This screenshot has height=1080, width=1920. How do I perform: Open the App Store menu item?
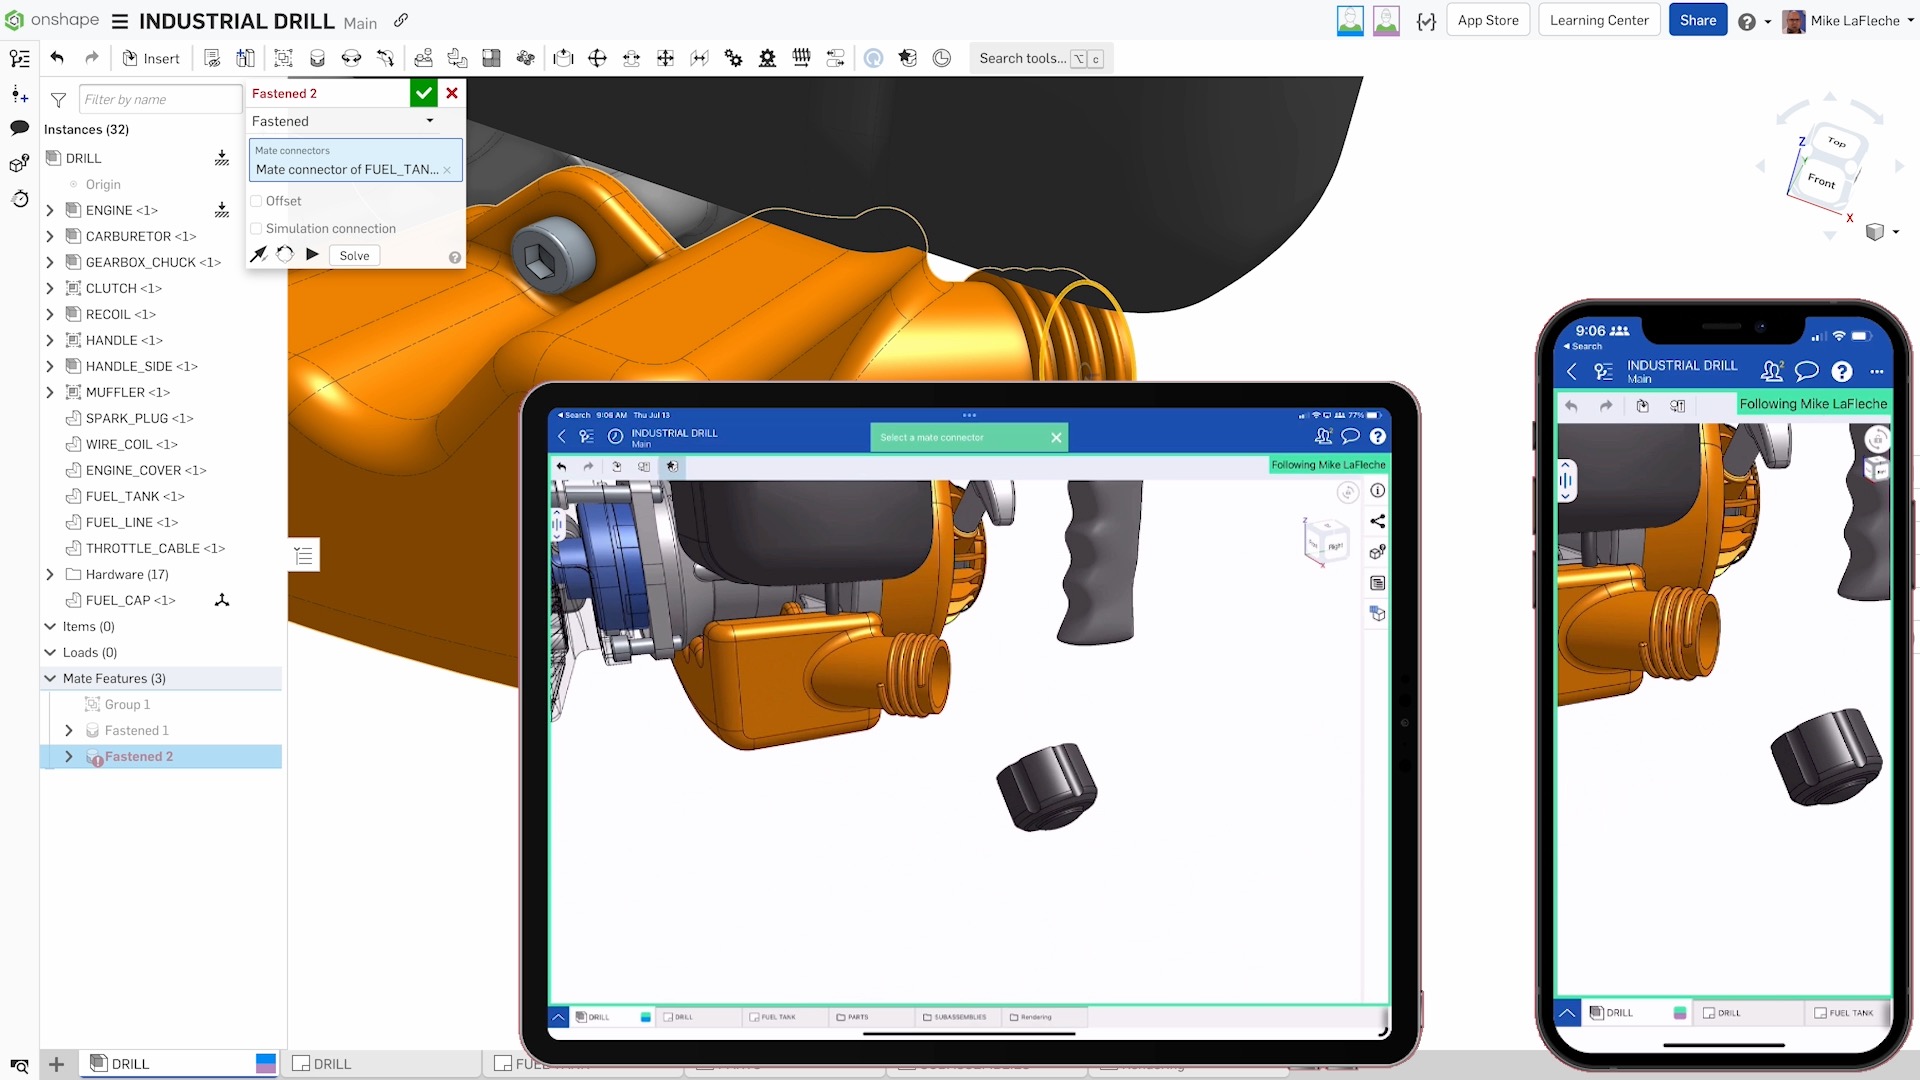point(1486,20)
